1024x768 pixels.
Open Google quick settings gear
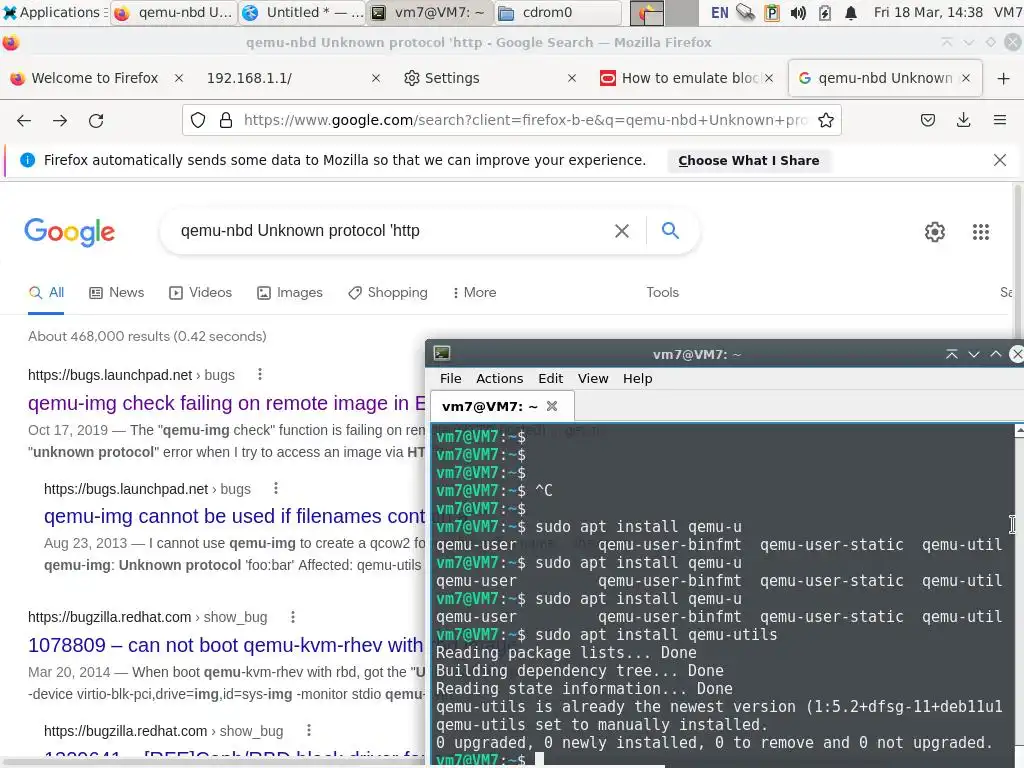[935, 232]
